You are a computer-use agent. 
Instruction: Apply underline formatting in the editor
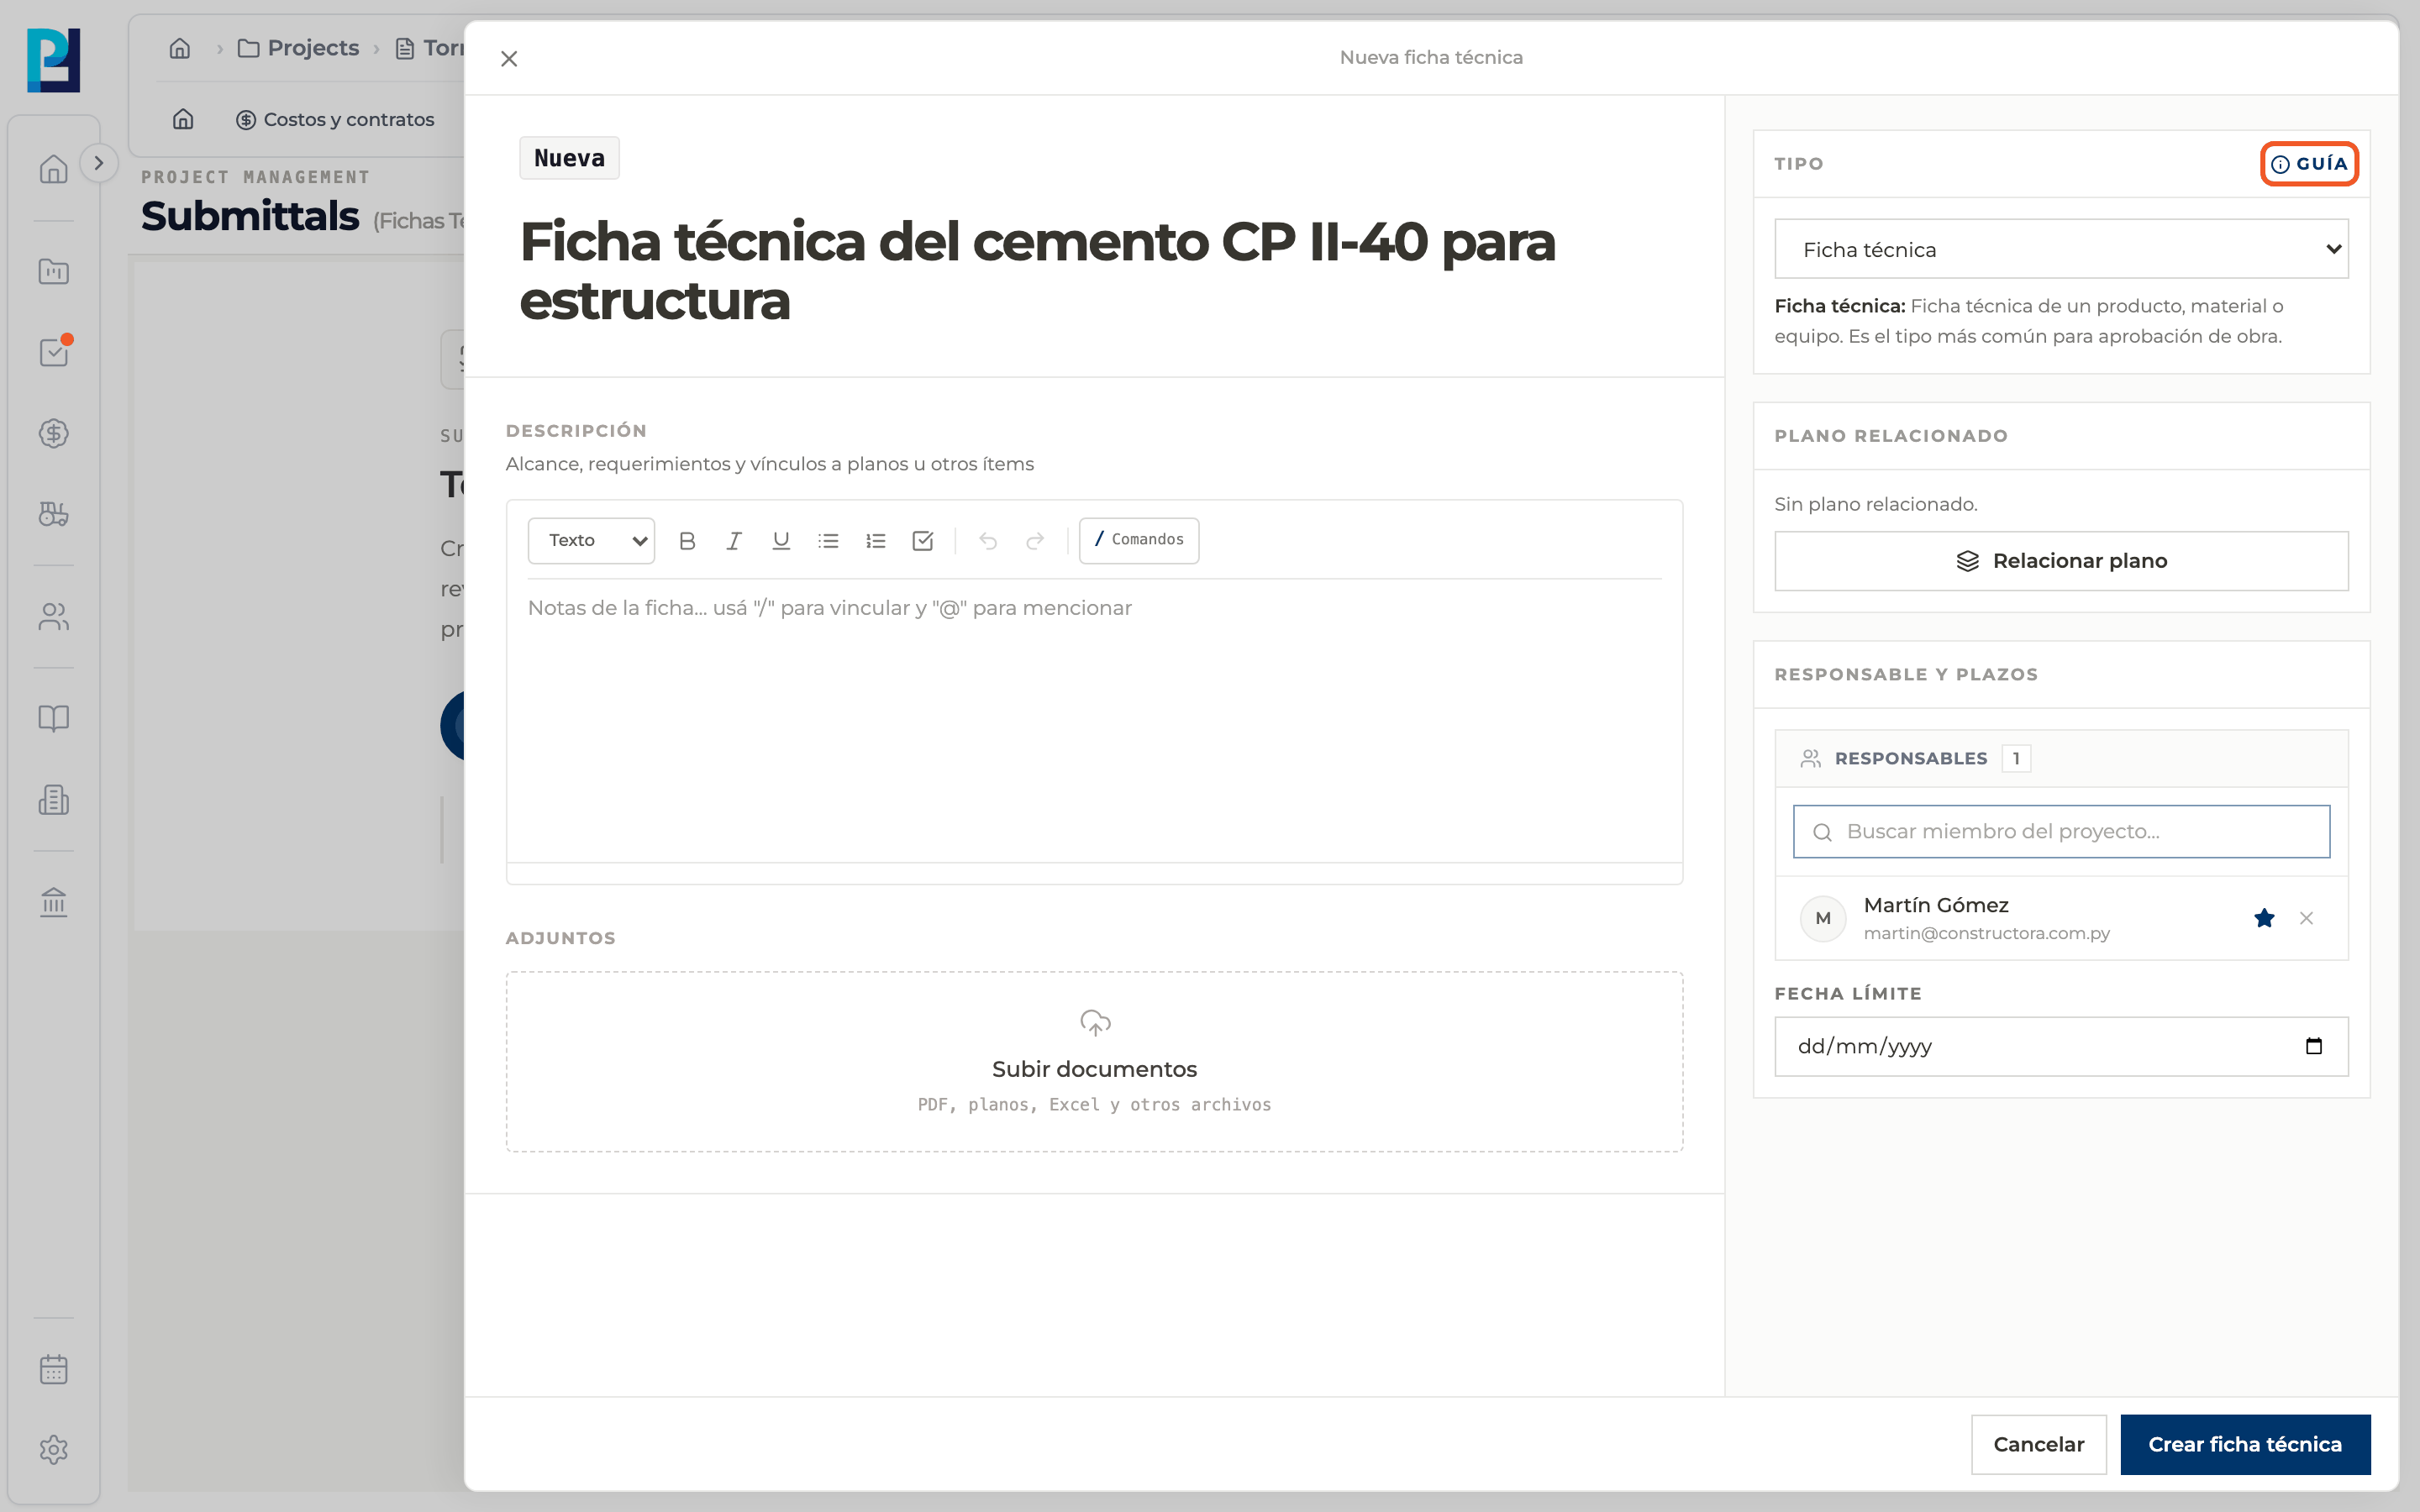click(x=781, y=540)
